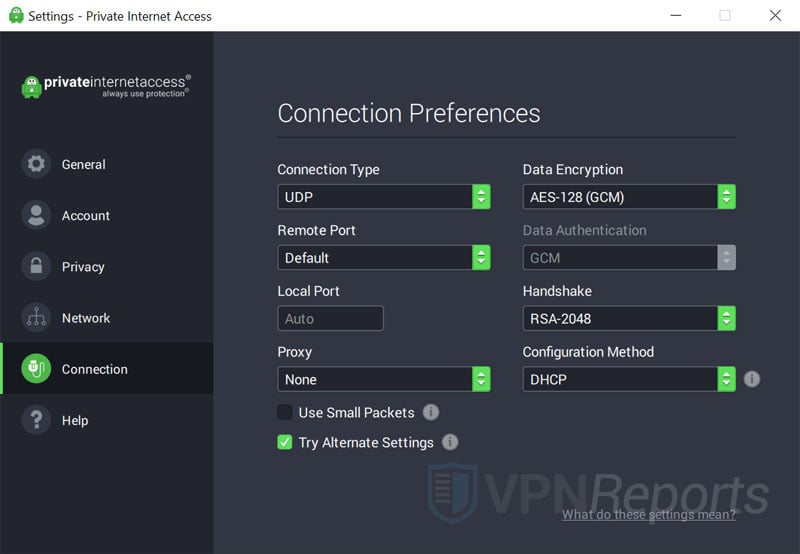
Task: Click the Remote Port label
Action: click(316, 230)
